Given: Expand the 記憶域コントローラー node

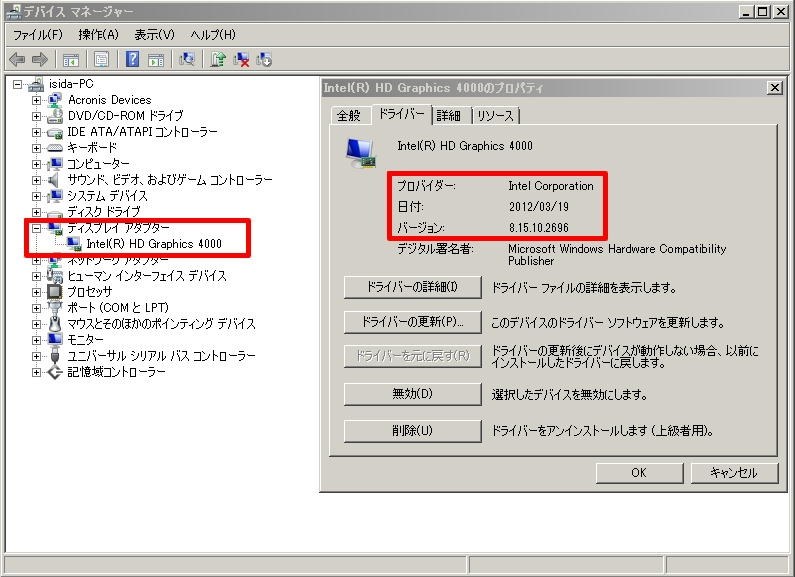Looking at the screenshot, I should coord(36,372).
